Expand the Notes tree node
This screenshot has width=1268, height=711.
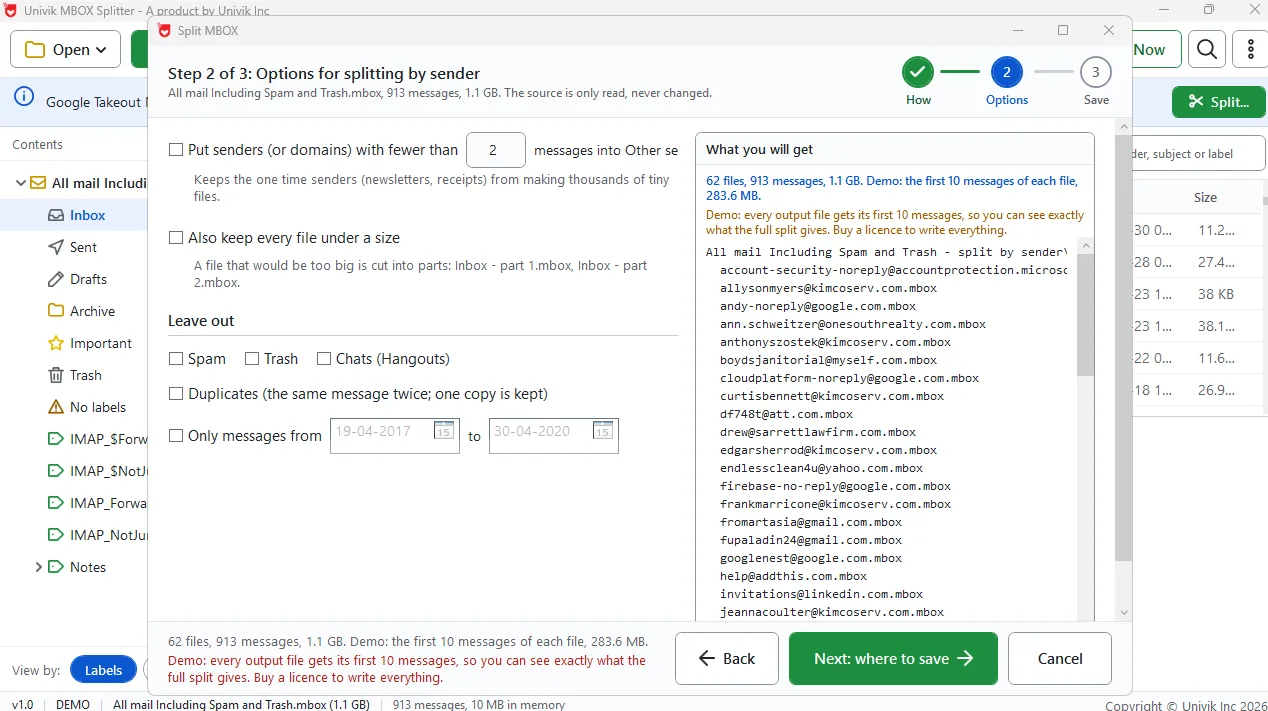click(x=38, y=567)
